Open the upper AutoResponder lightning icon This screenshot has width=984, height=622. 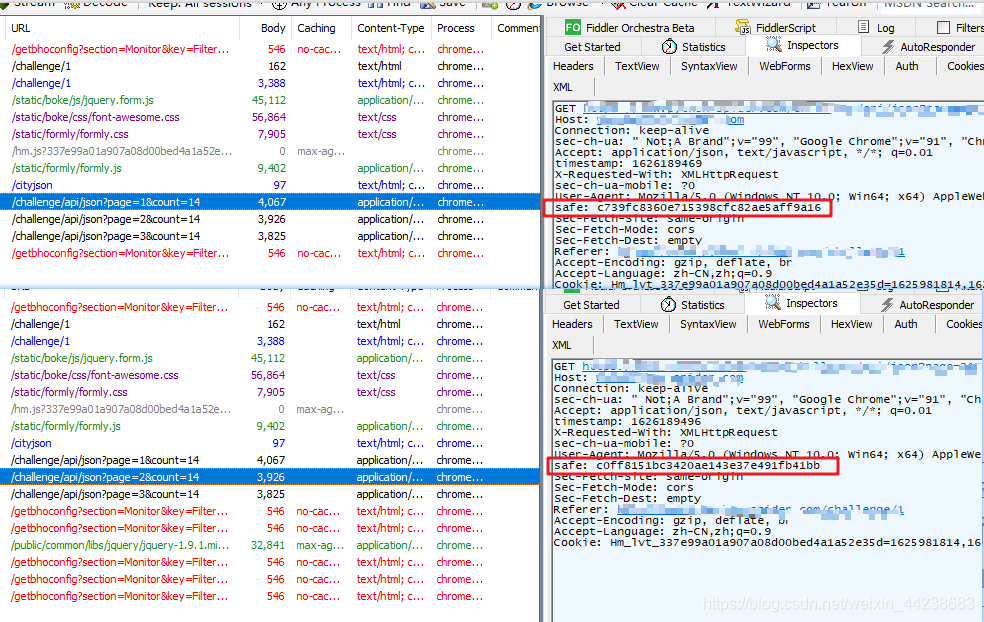(x=887, y=46)
